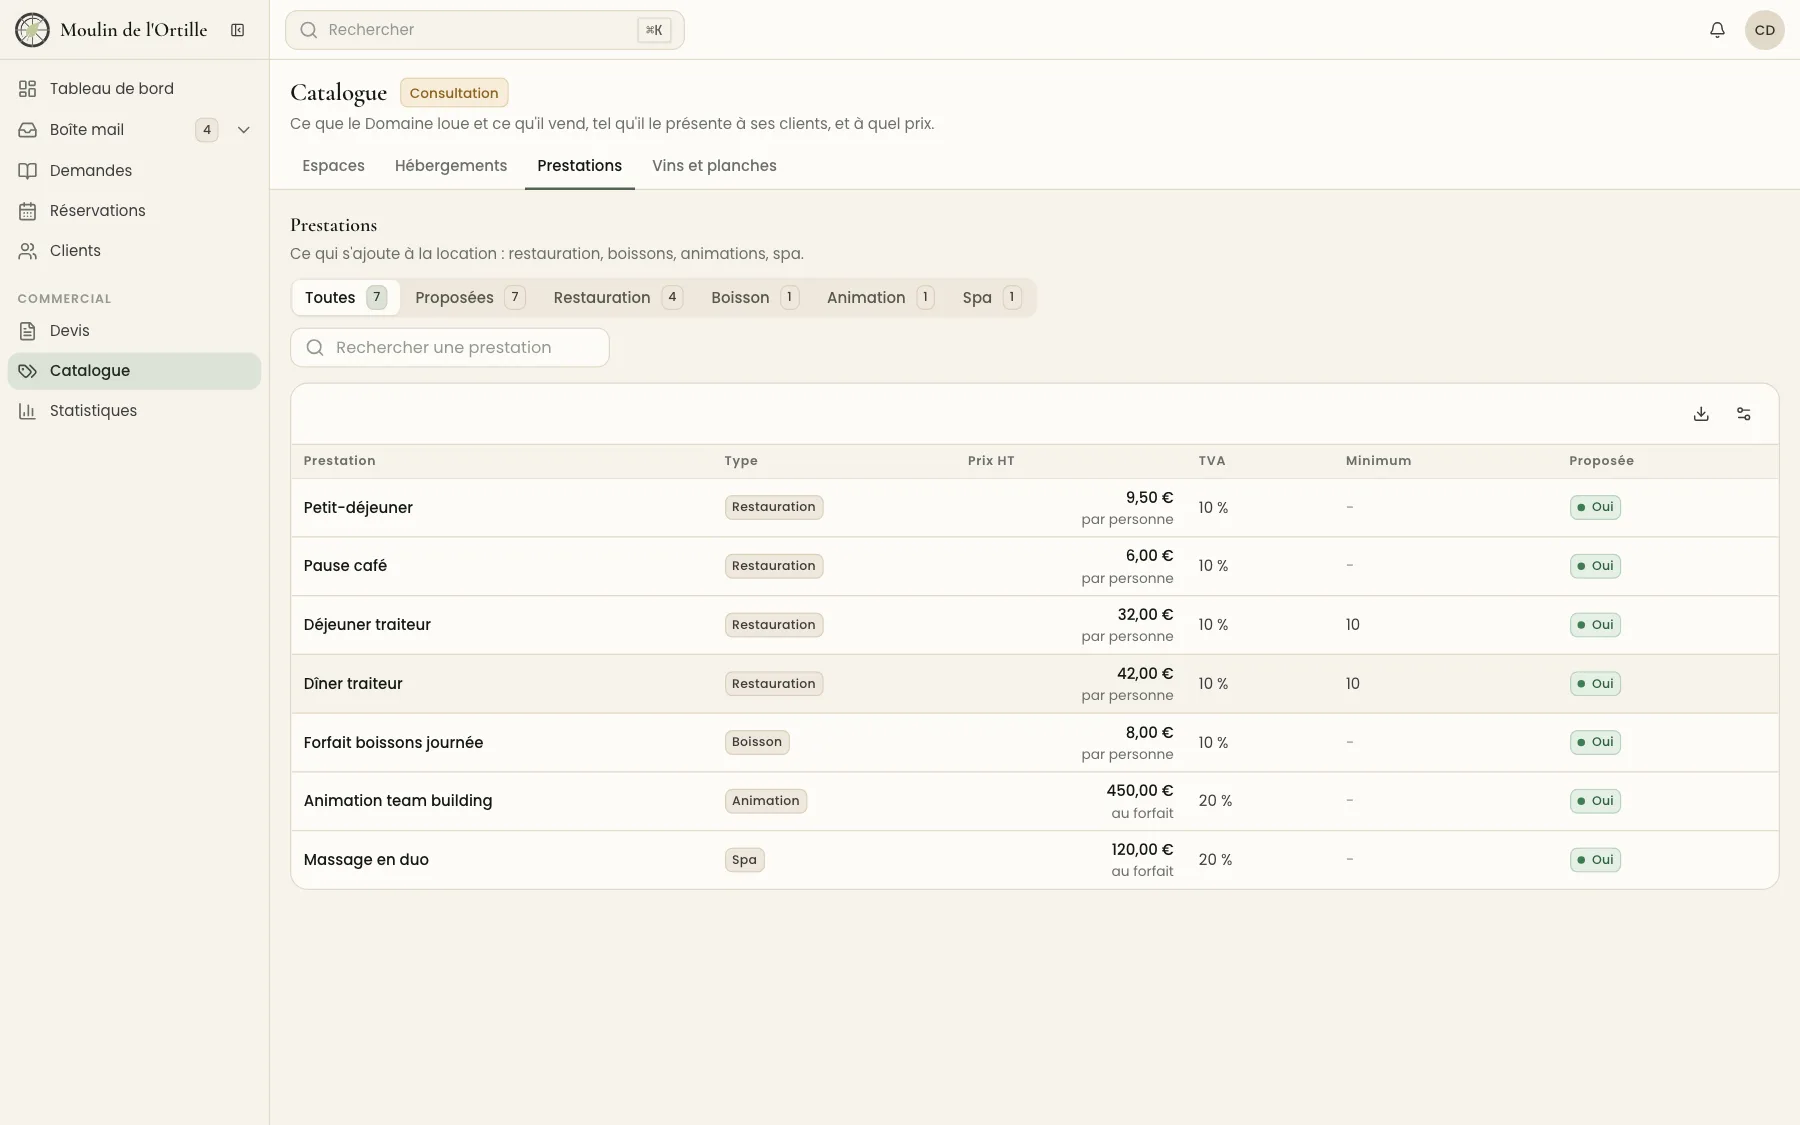Viewport: 1800px width, 1125px height.
Task: Sort by TVA column header
Action: point(1212,461)
